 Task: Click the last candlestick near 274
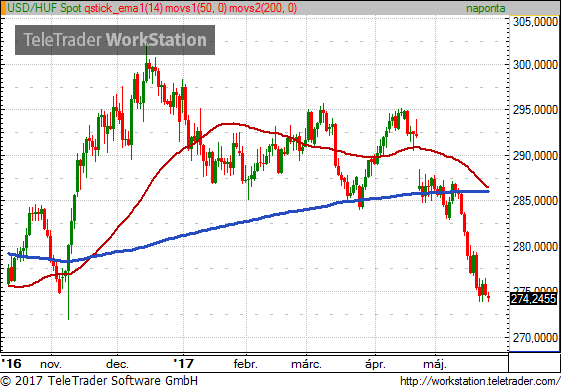point(488,297)
